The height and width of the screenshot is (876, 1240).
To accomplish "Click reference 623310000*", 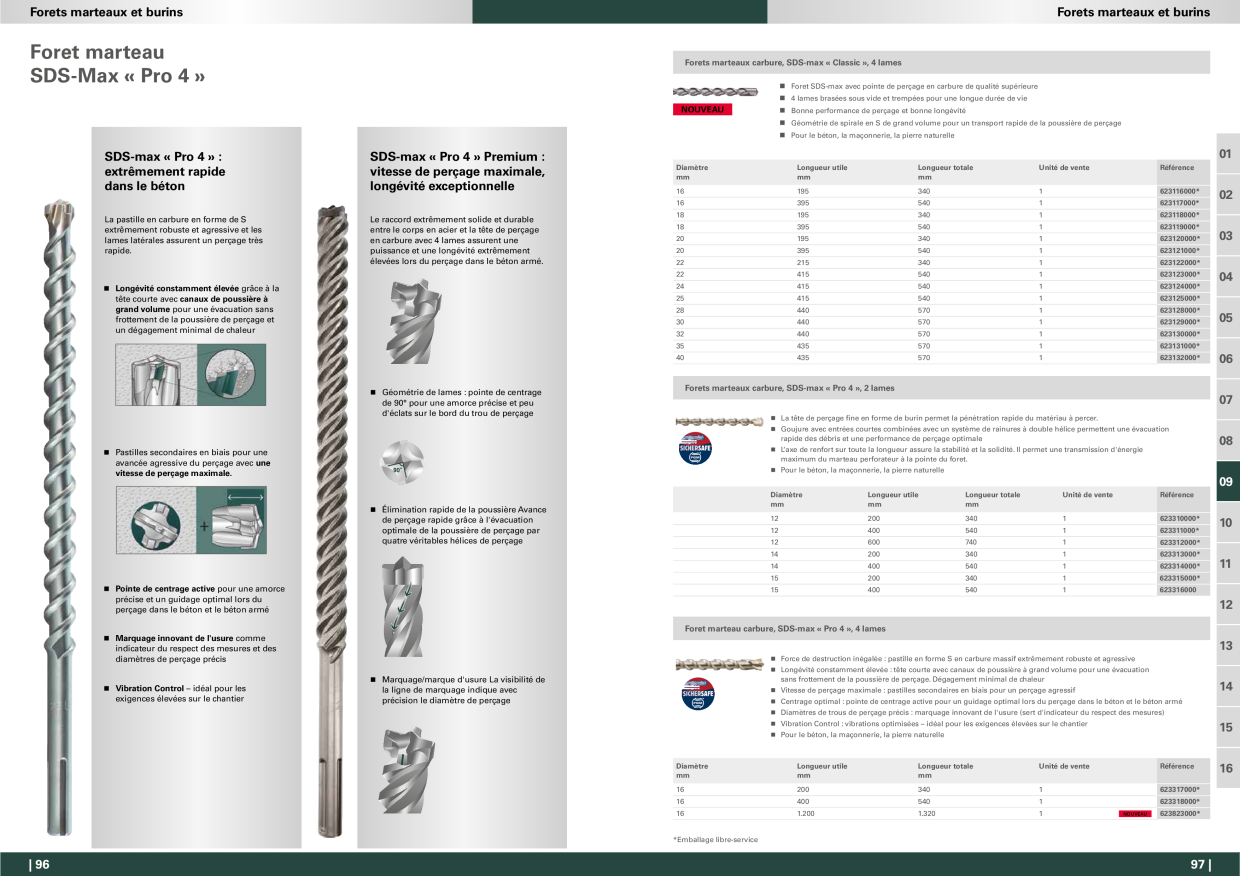I will (x=1179, y=518).
